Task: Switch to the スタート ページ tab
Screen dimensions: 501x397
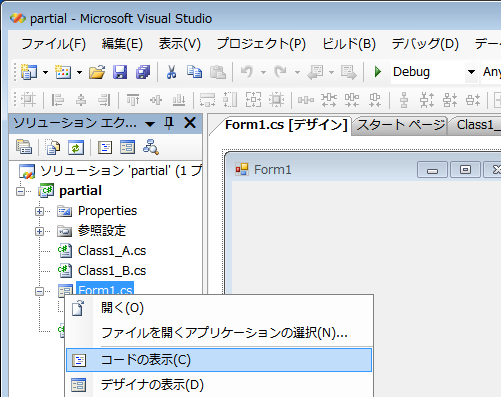Action: [401, 125]
